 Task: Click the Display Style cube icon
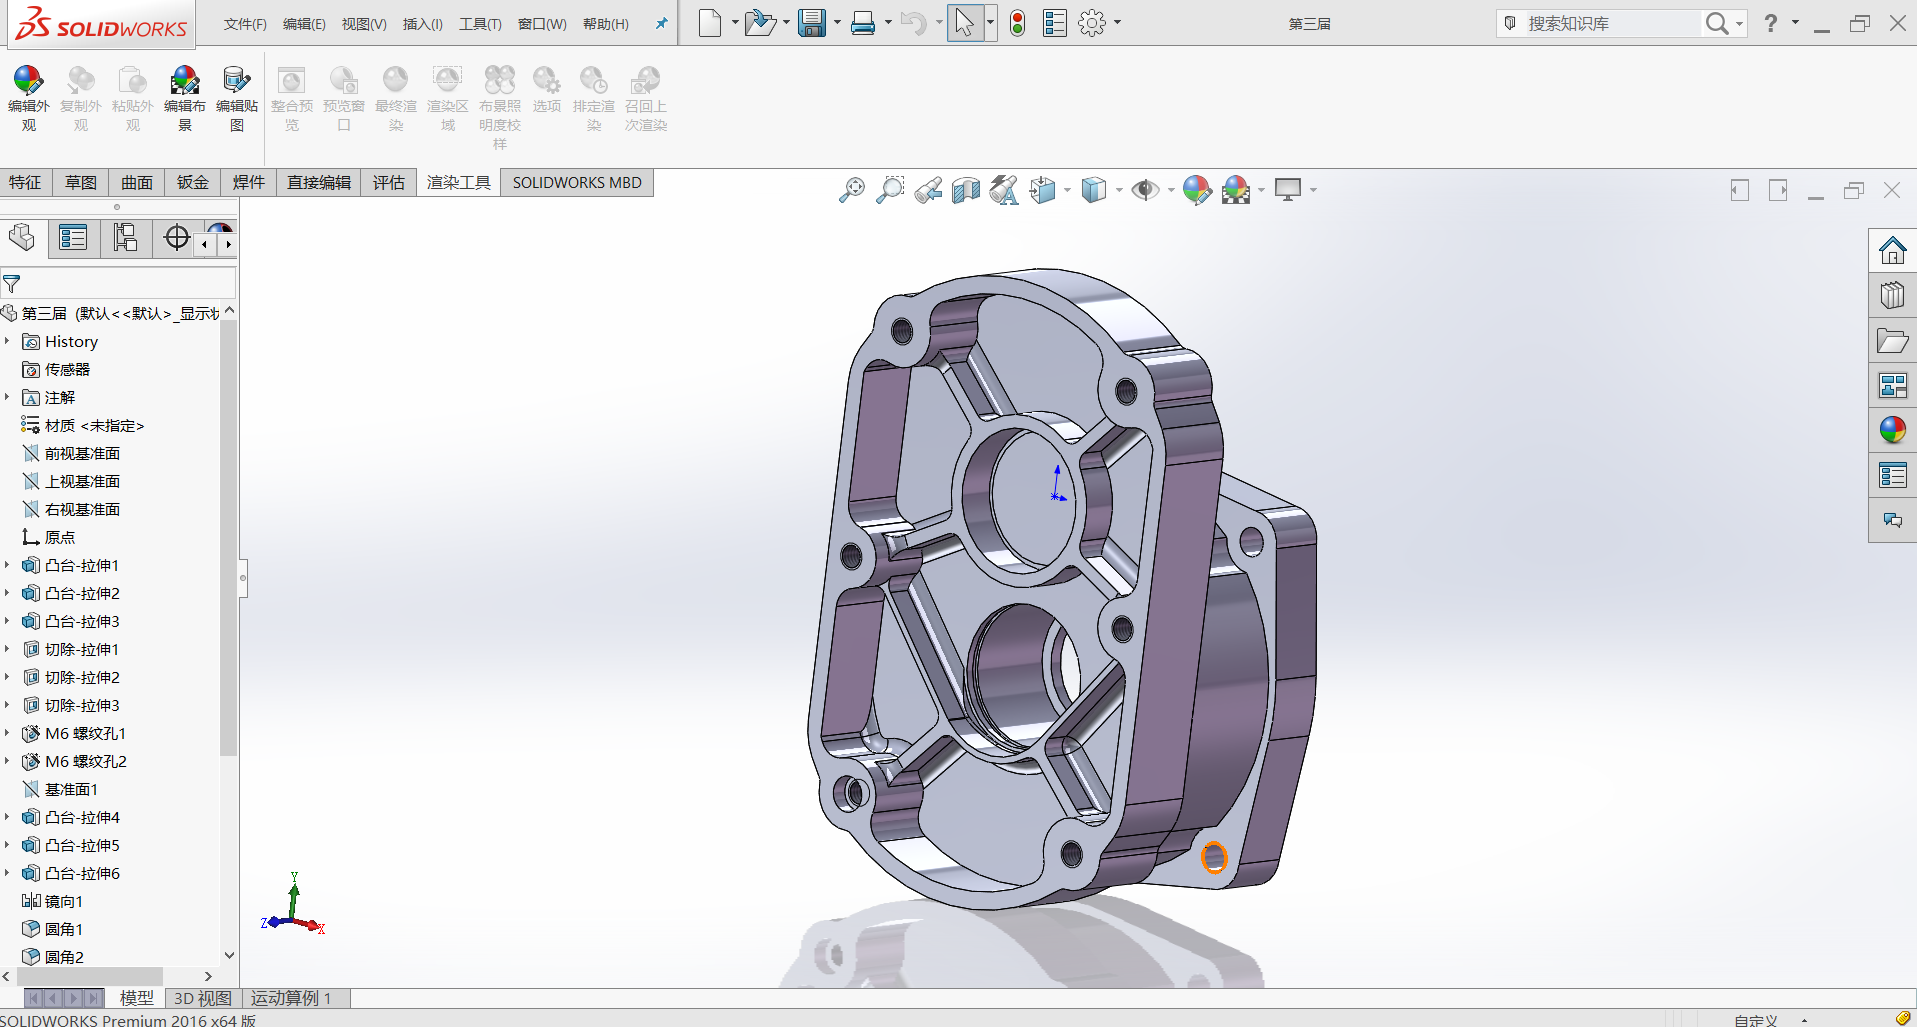[x=1094, y=190]
